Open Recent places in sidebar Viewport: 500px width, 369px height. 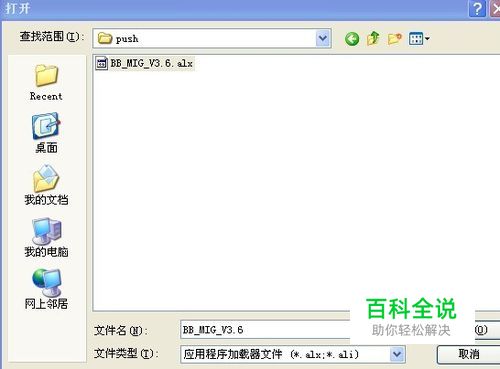coord(46,82)
